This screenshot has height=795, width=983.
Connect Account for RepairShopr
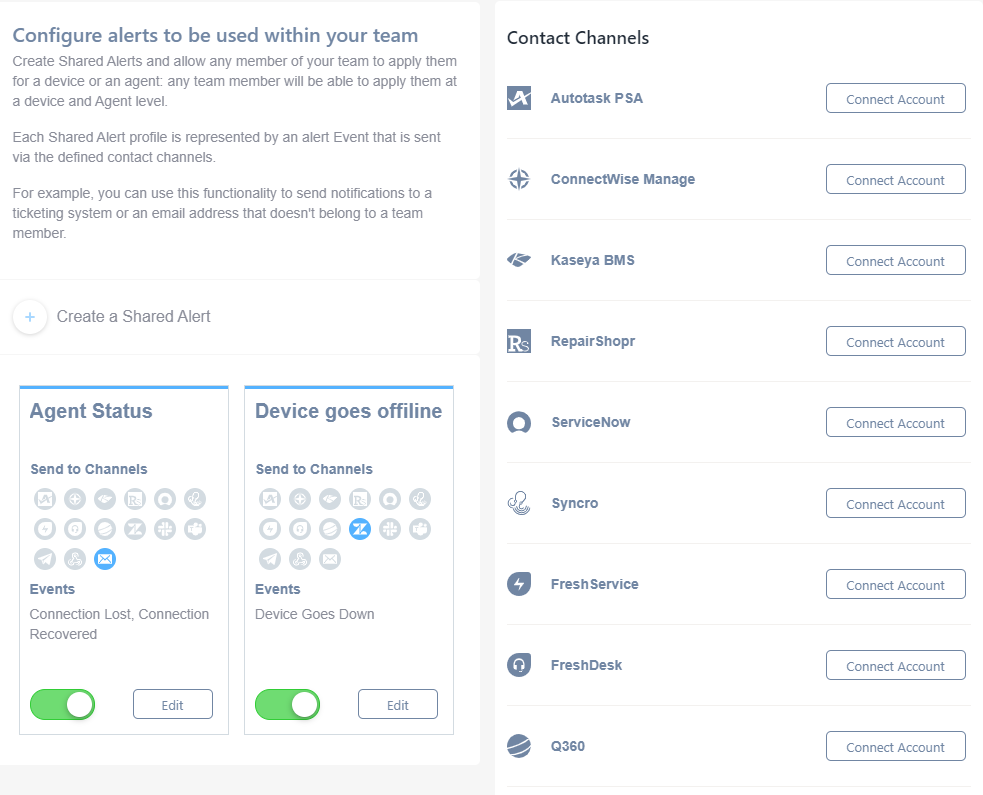pos(895,341)
